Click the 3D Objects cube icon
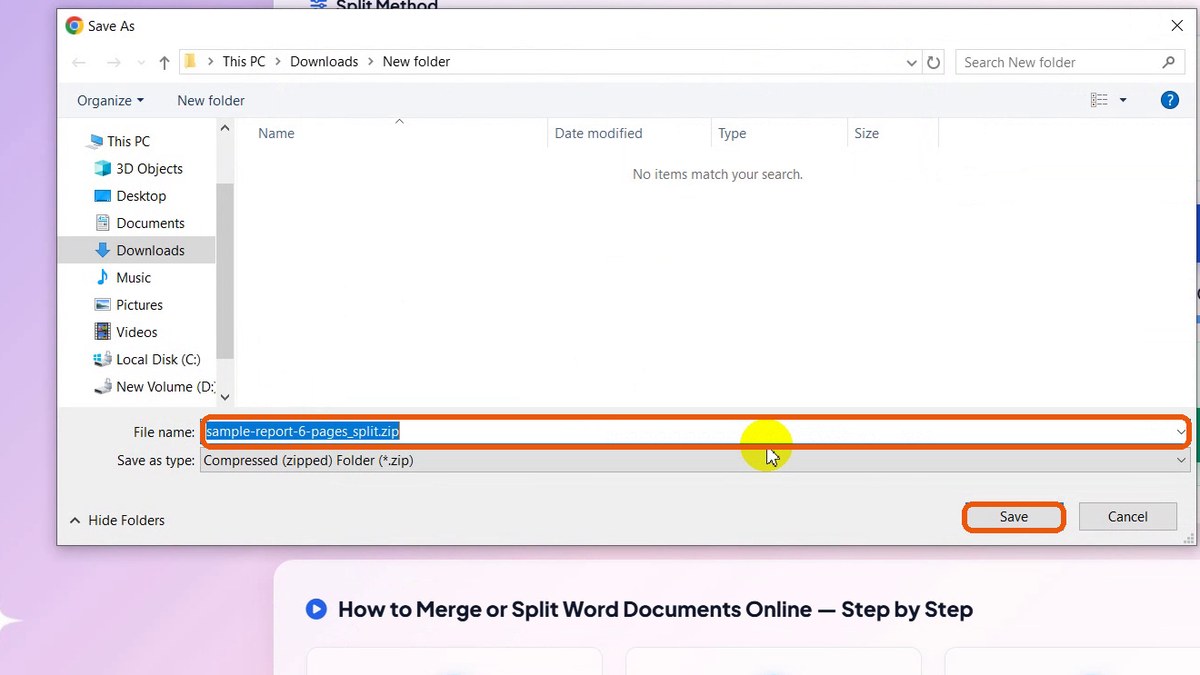Screen dimensions: 1200x675 [x=102, y=168]
